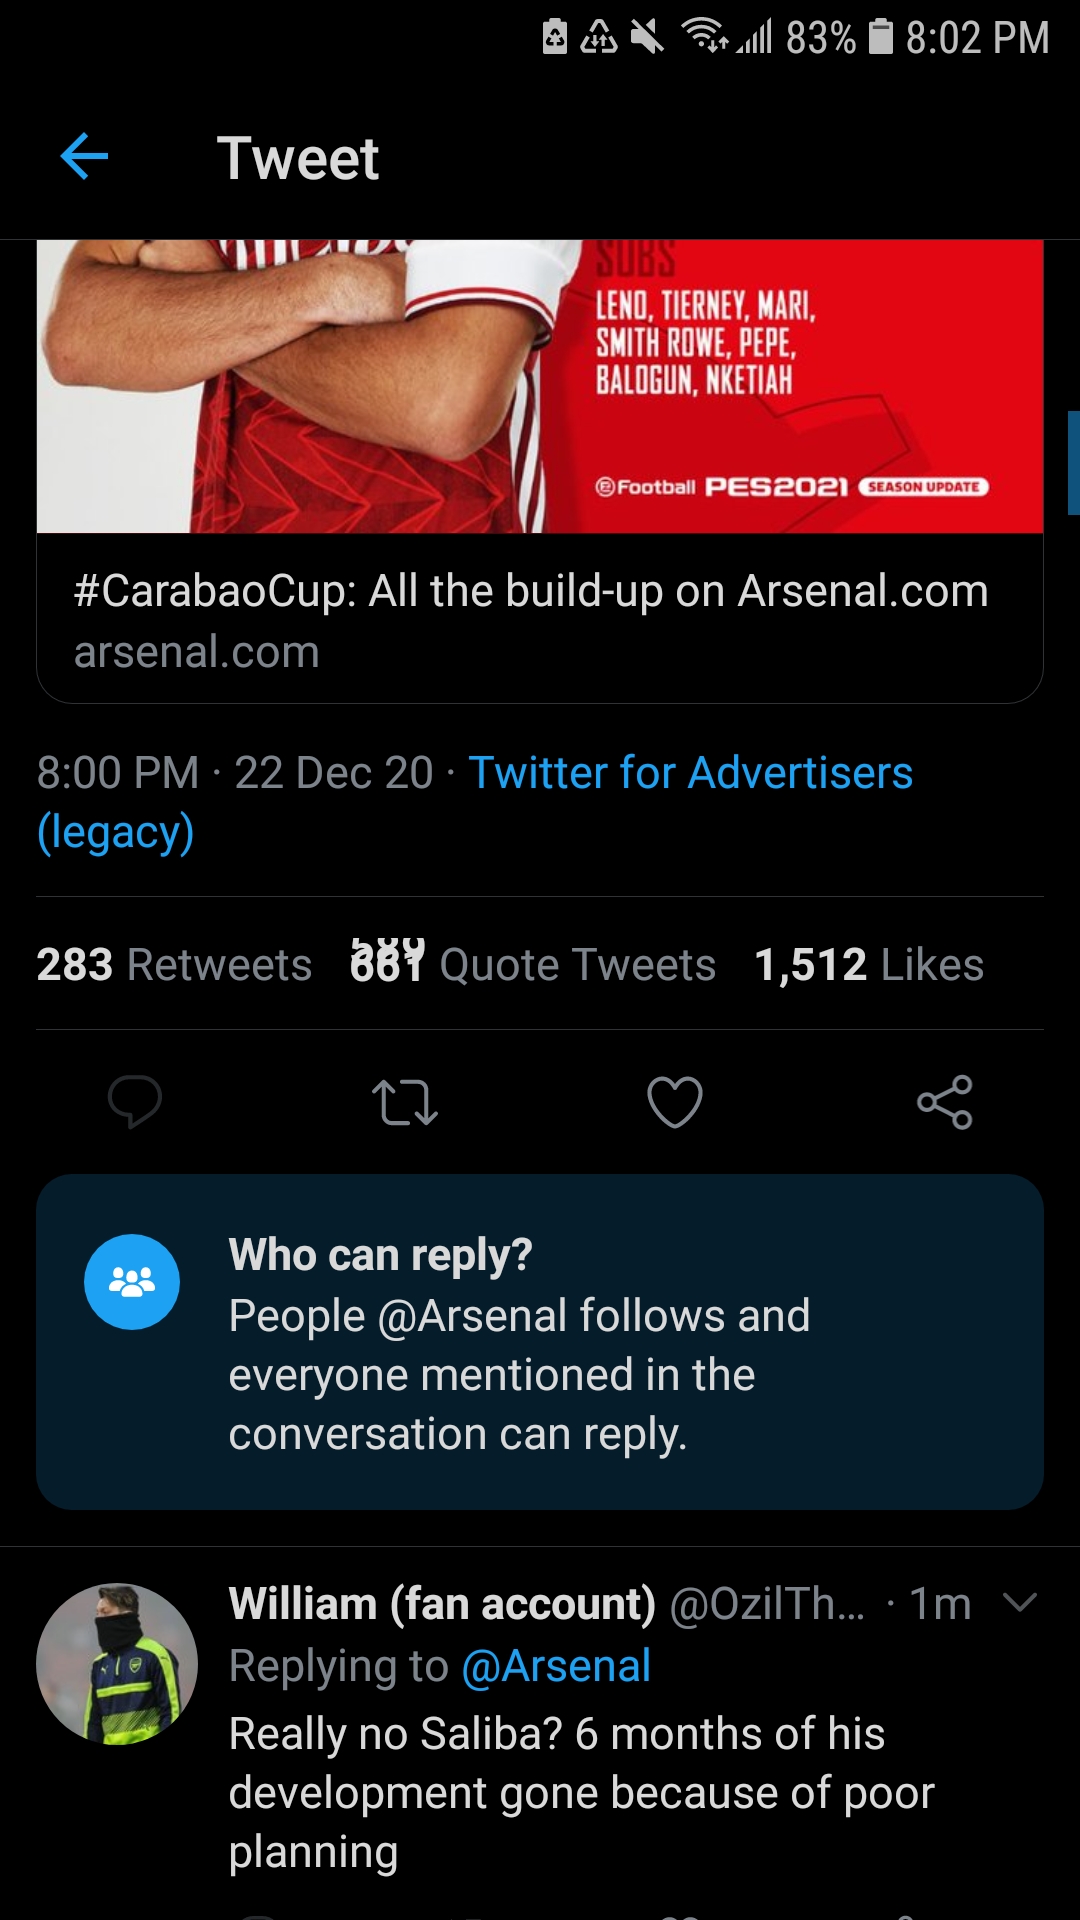Tap the back arrow icon

tap(84, 157)
